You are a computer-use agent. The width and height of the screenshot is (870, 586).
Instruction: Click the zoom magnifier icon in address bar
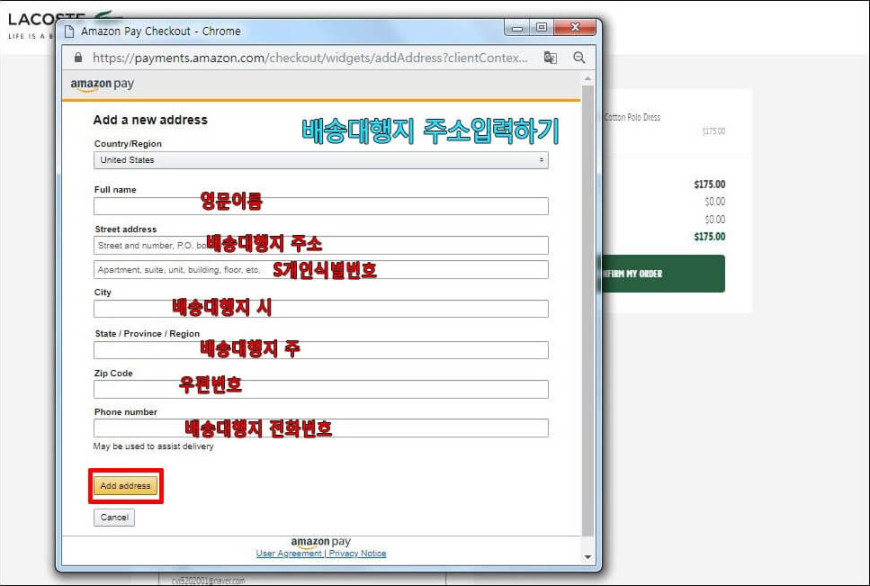point(579,58)
